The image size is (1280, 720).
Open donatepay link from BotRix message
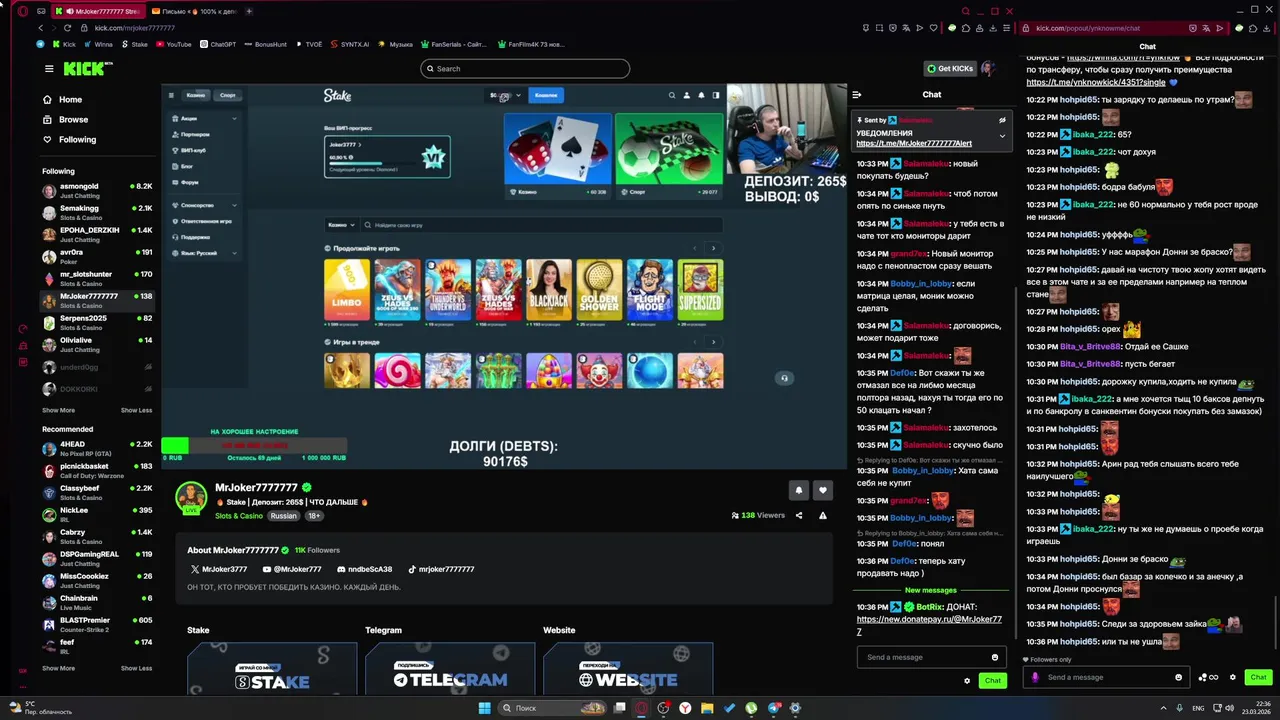click(x=929, y=625)
